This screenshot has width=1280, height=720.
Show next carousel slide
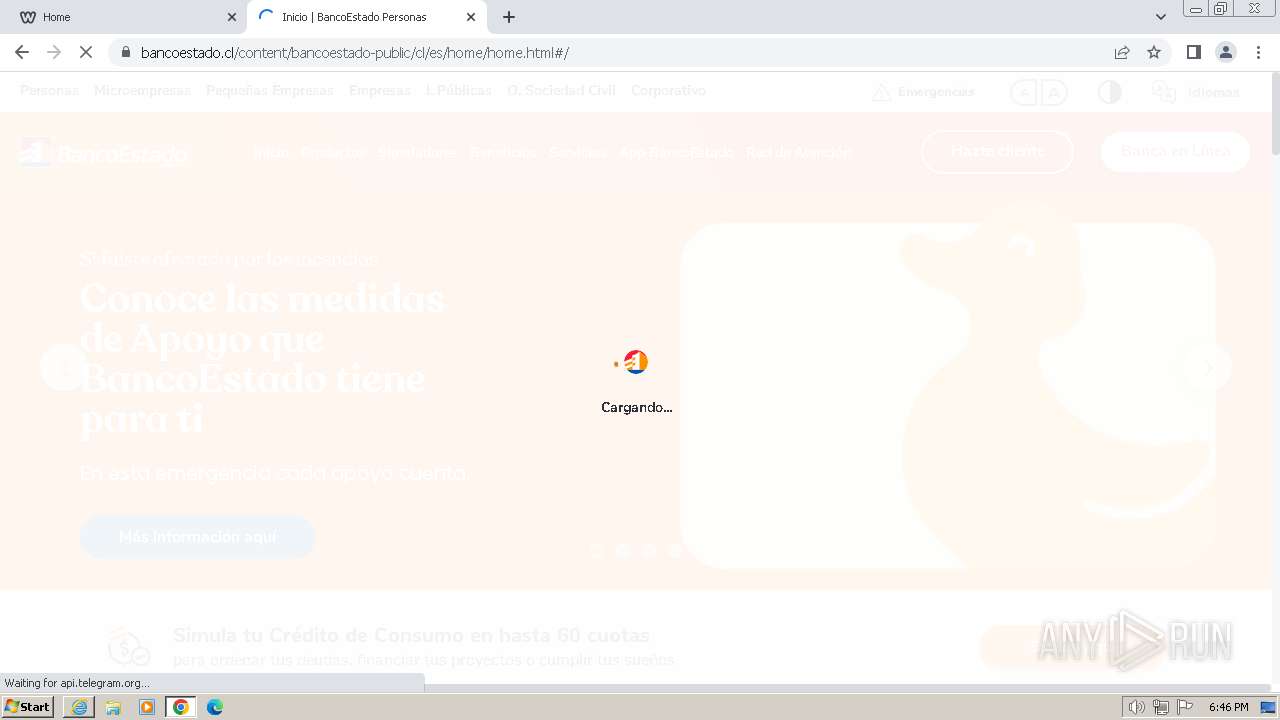(x=1208, y=367)
